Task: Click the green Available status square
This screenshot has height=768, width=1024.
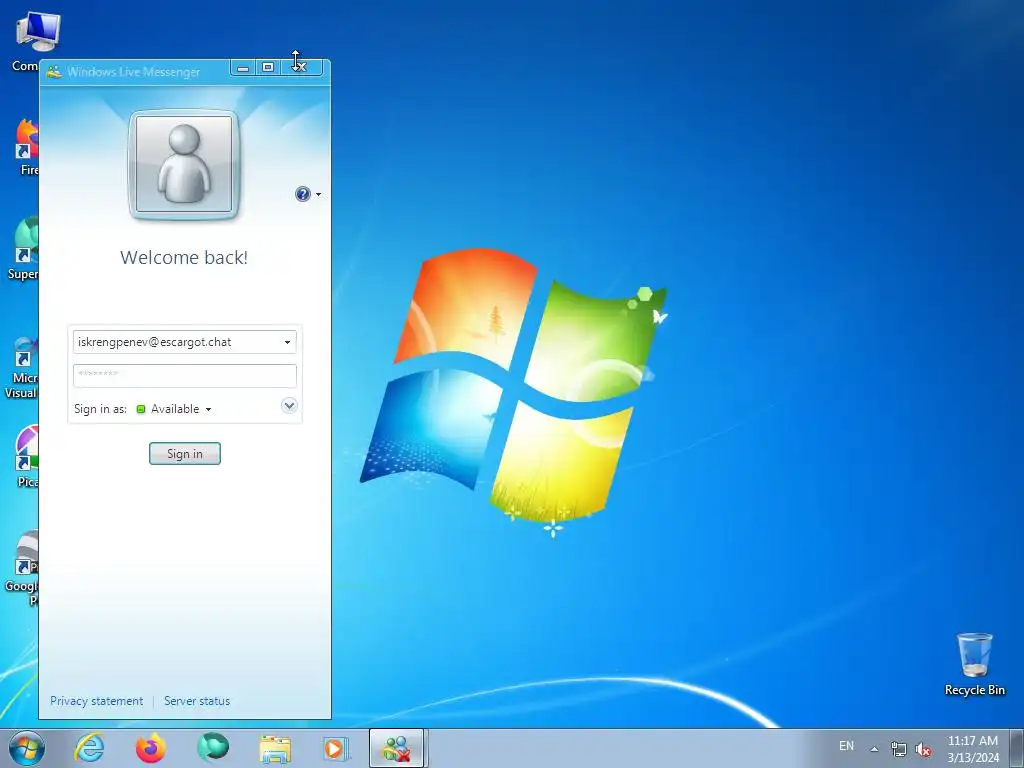Action: pyautogui.click(x=140, y=409)
